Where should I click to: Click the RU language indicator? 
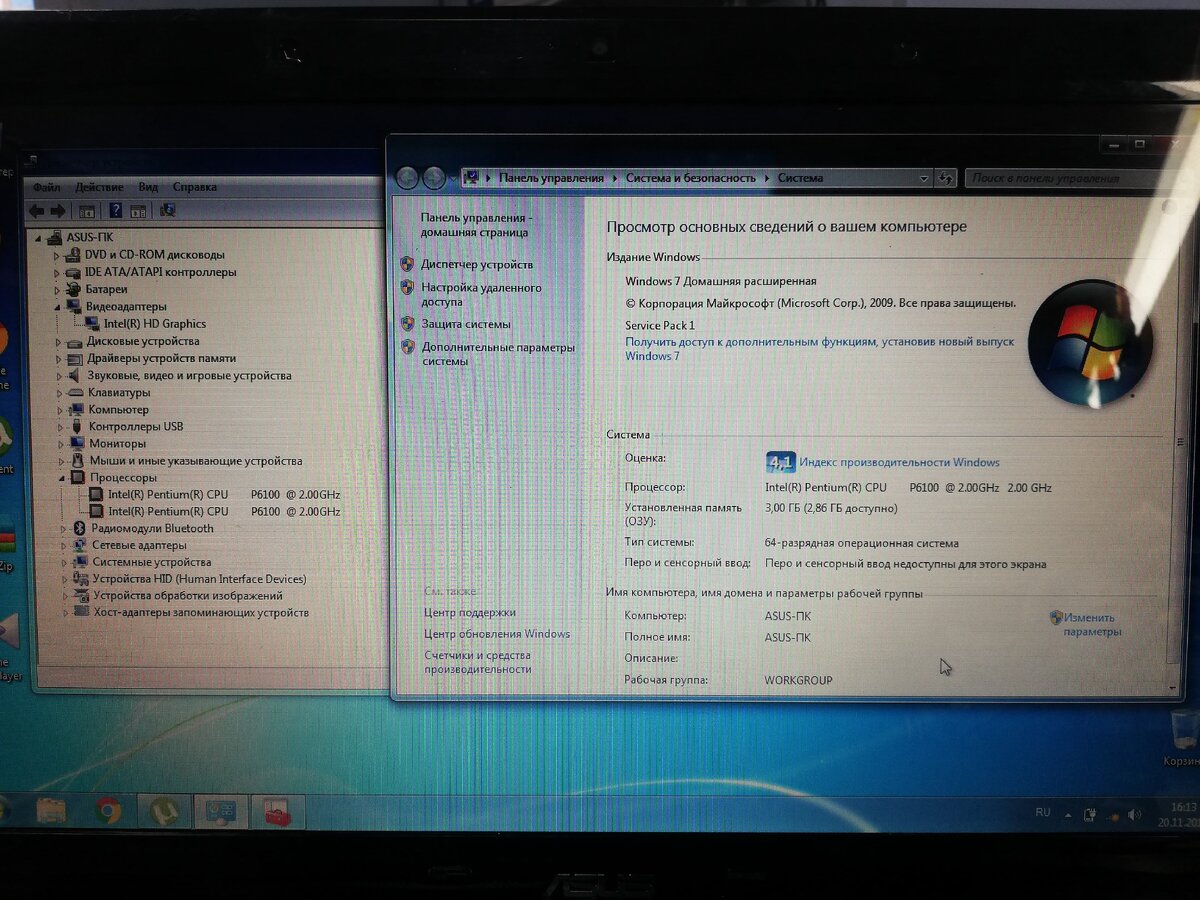pos(1043,813)
